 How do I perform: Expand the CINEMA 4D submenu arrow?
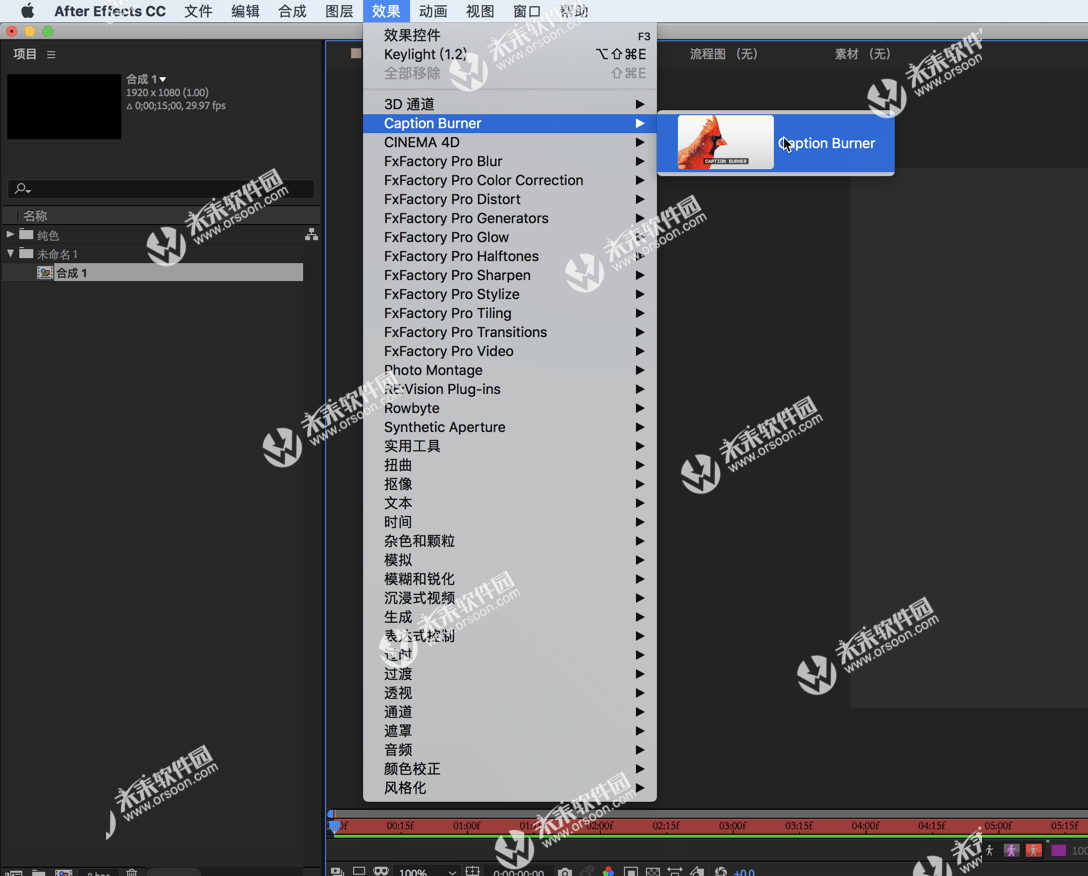click(640, 142)
